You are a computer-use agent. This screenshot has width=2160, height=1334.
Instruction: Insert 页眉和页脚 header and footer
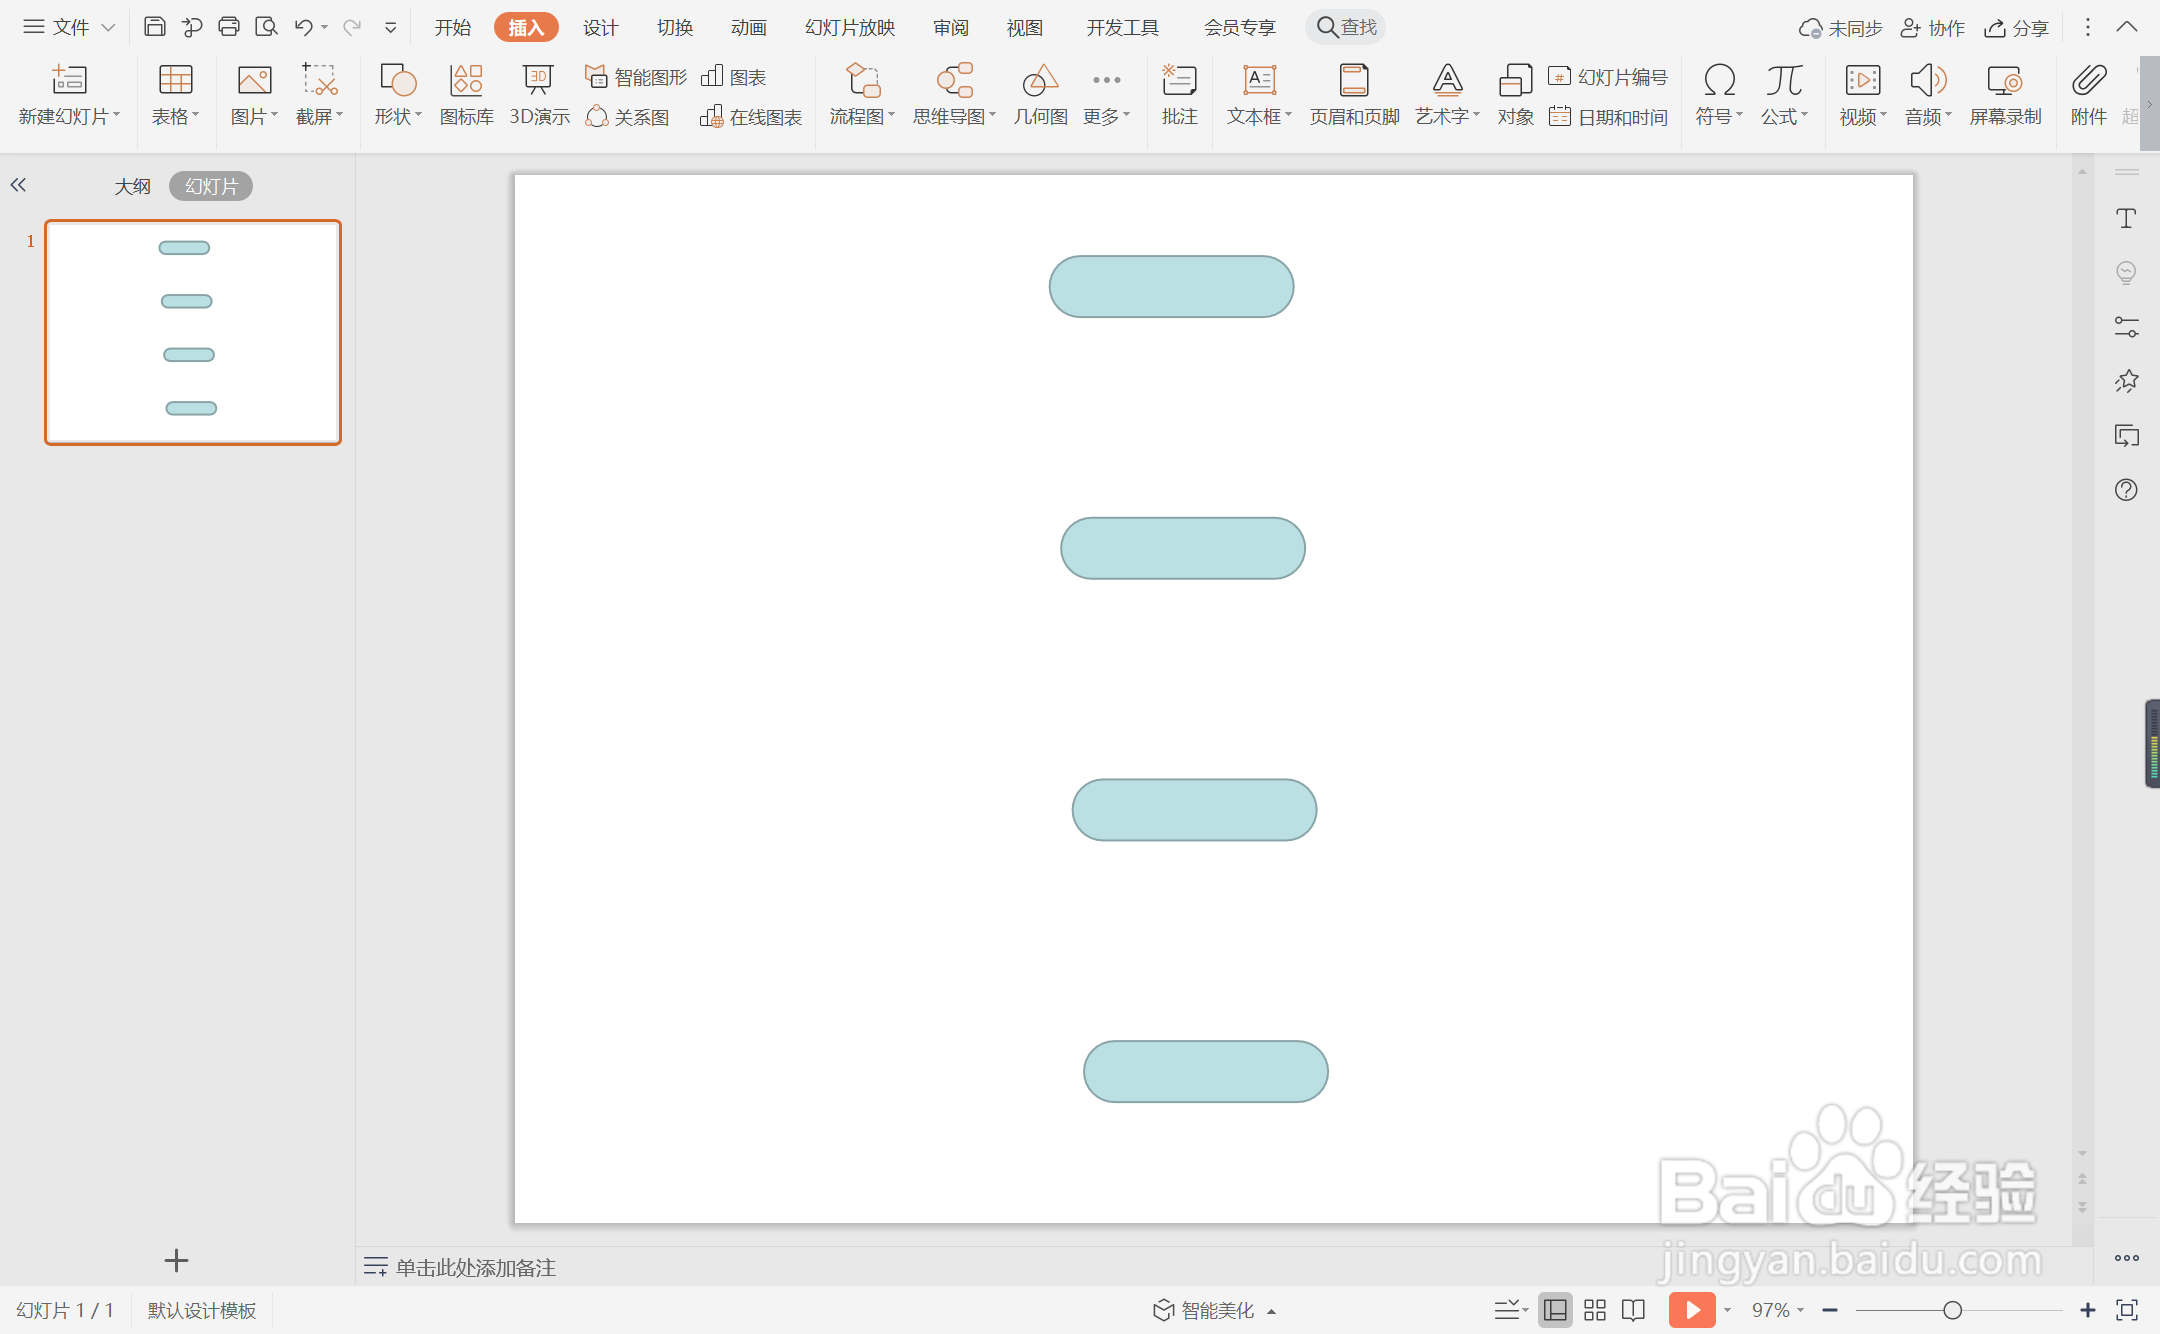(1354, 95)
